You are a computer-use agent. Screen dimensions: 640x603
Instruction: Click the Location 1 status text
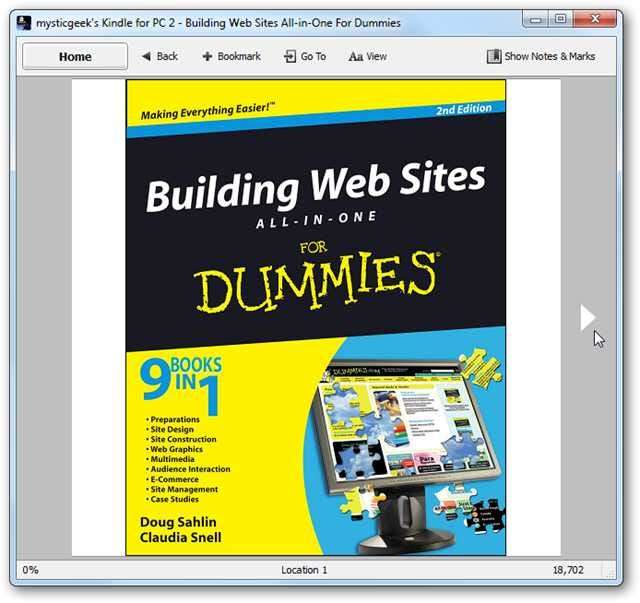click(x=304, y=570)
